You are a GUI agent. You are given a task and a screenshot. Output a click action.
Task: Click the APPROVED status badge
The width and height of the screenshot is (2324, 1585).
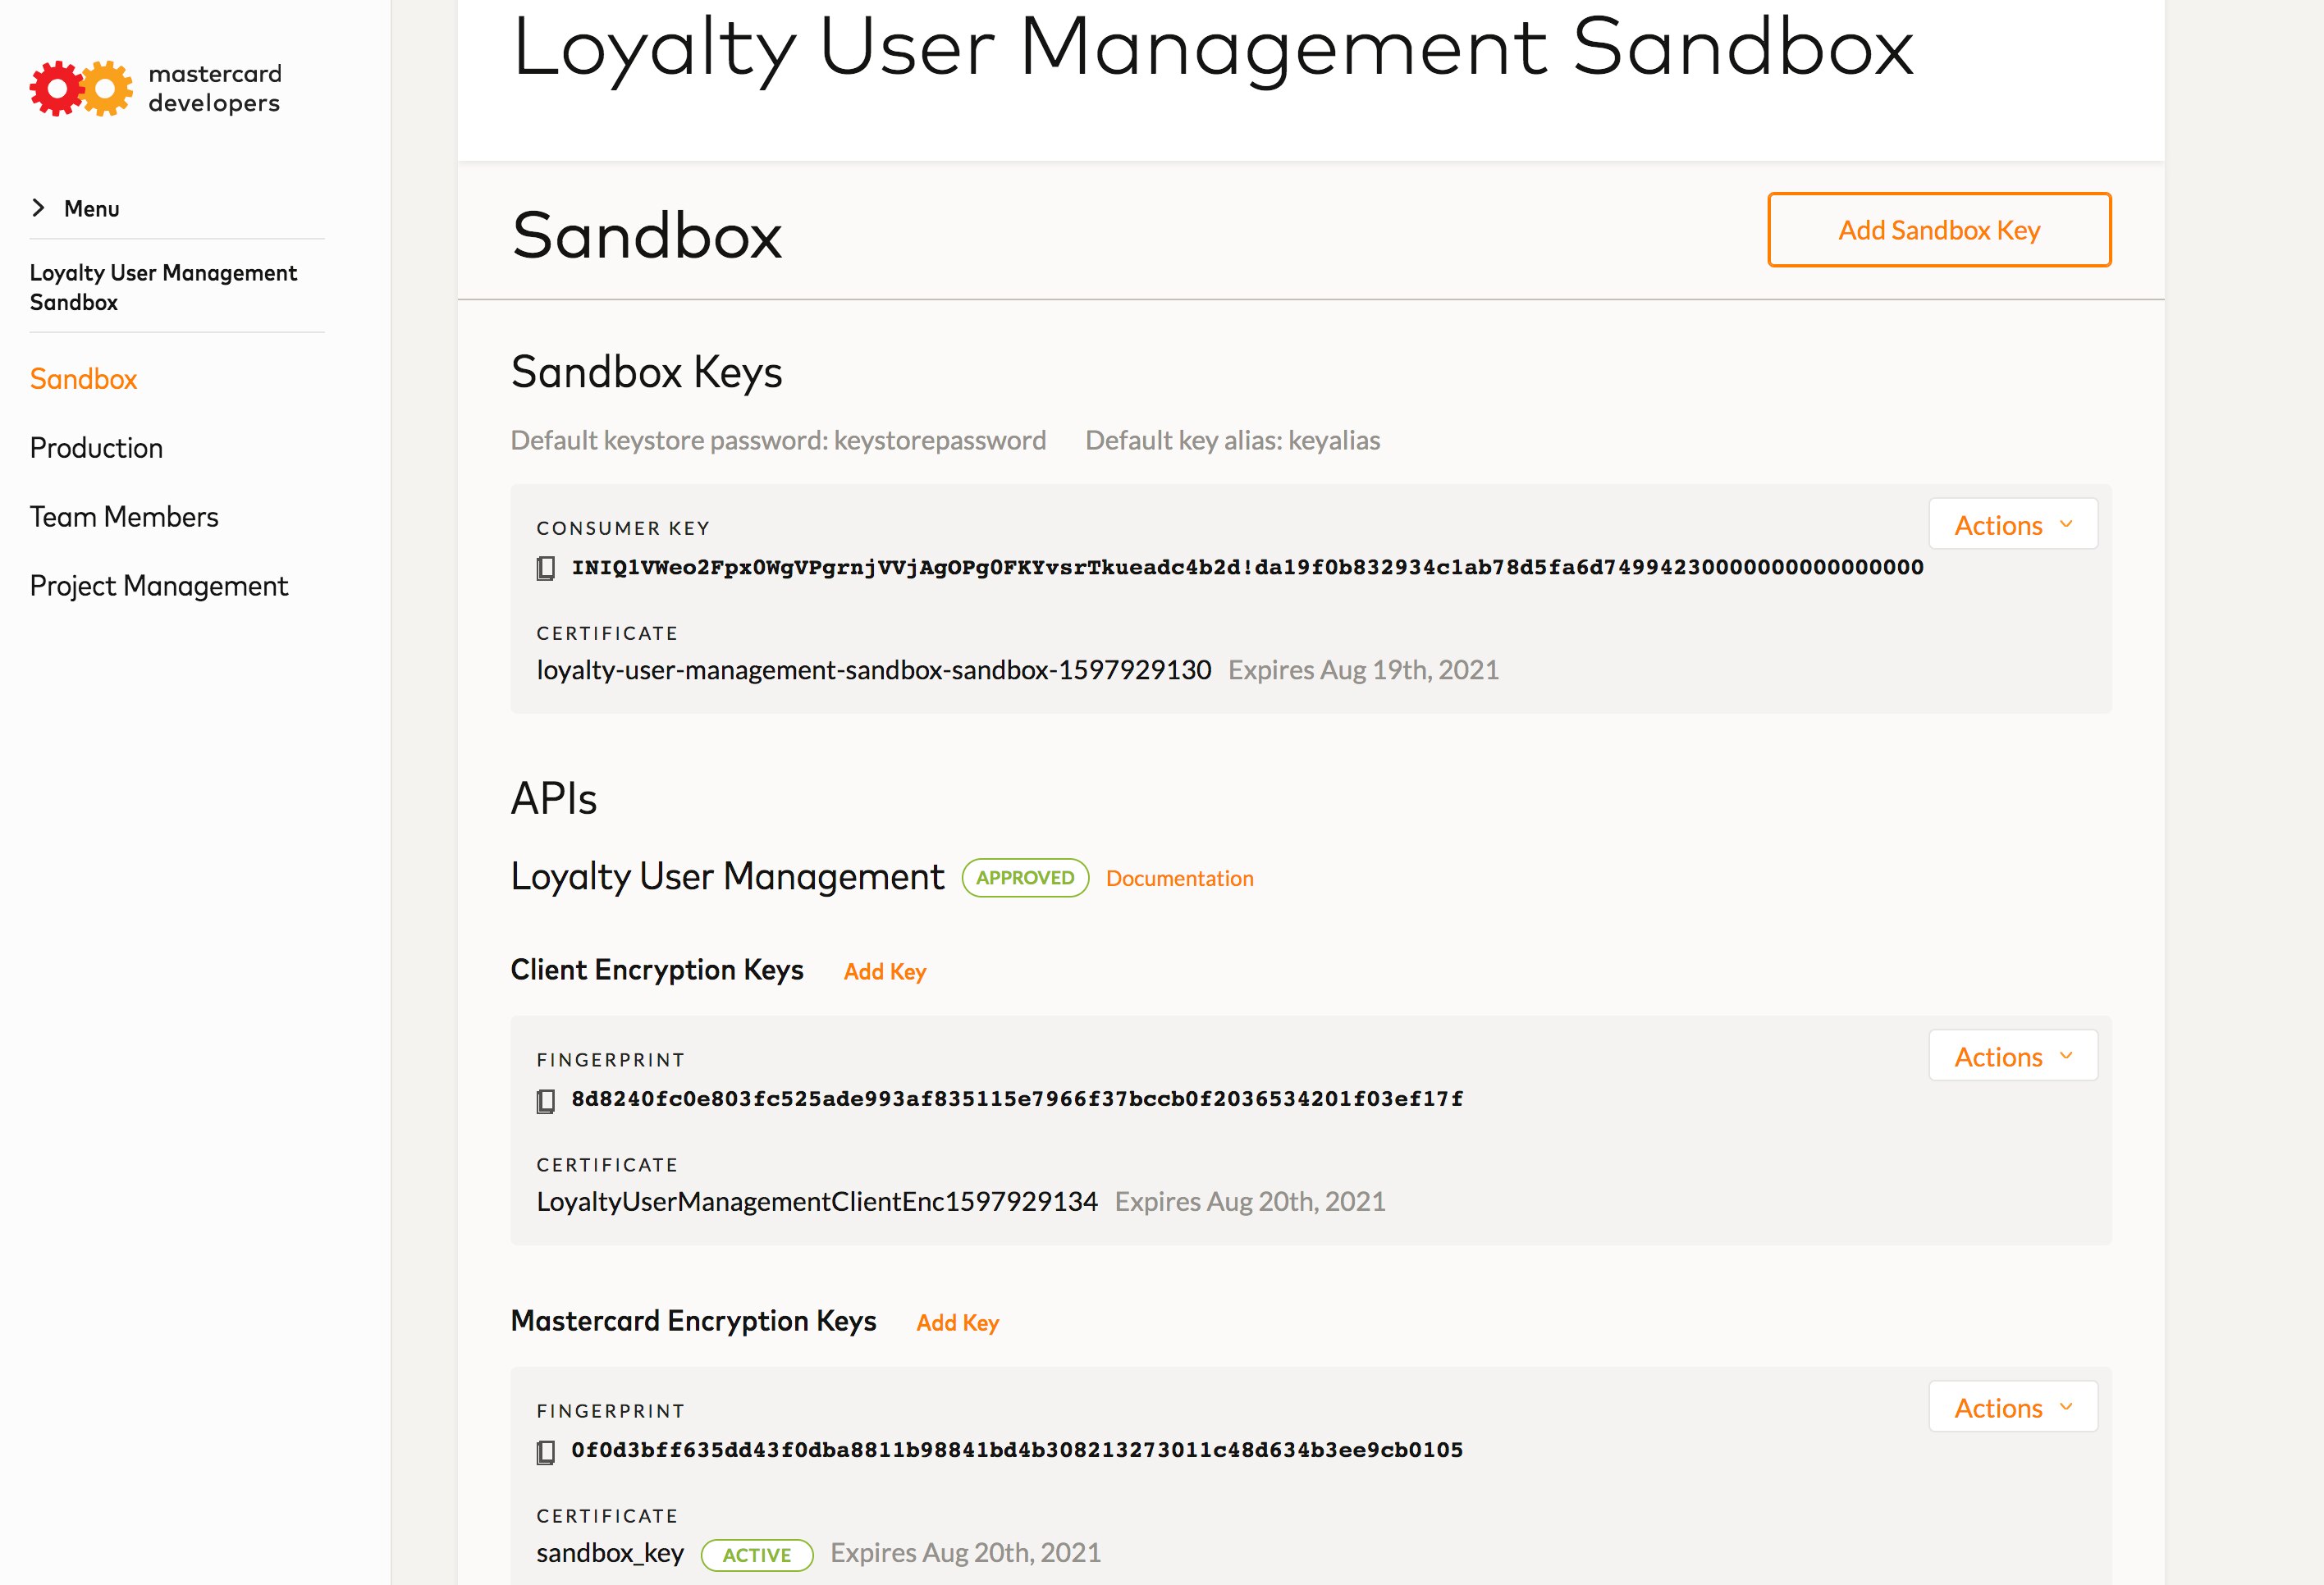click(x=1025, y=878)
